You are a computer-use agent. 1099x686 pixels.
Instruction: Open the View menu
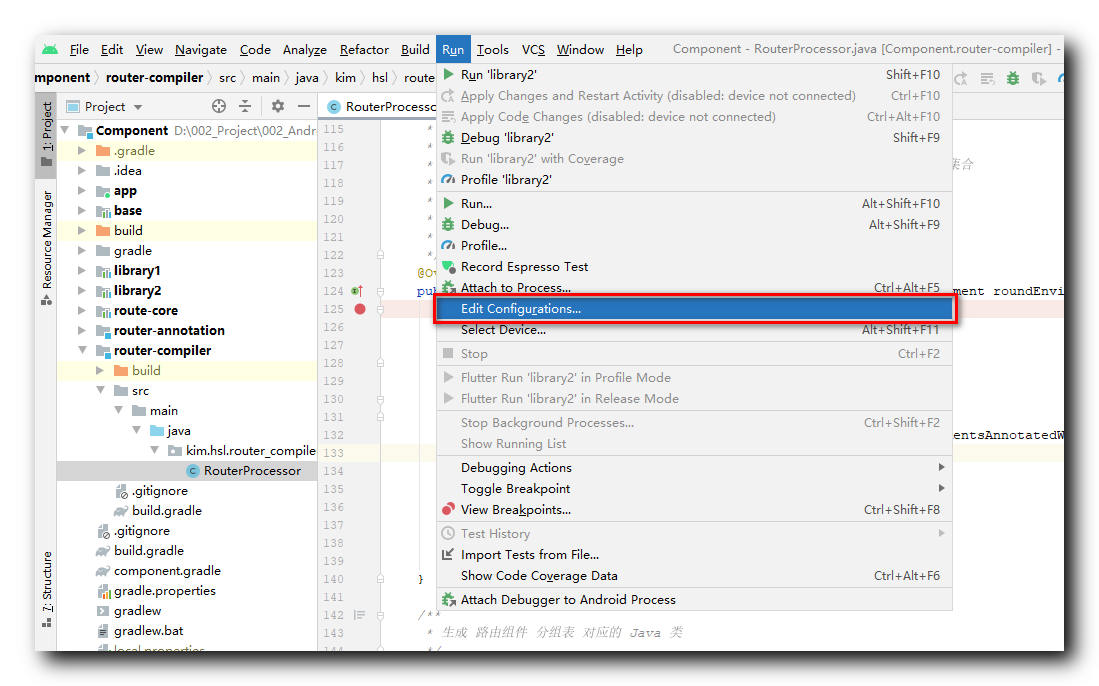149,50
